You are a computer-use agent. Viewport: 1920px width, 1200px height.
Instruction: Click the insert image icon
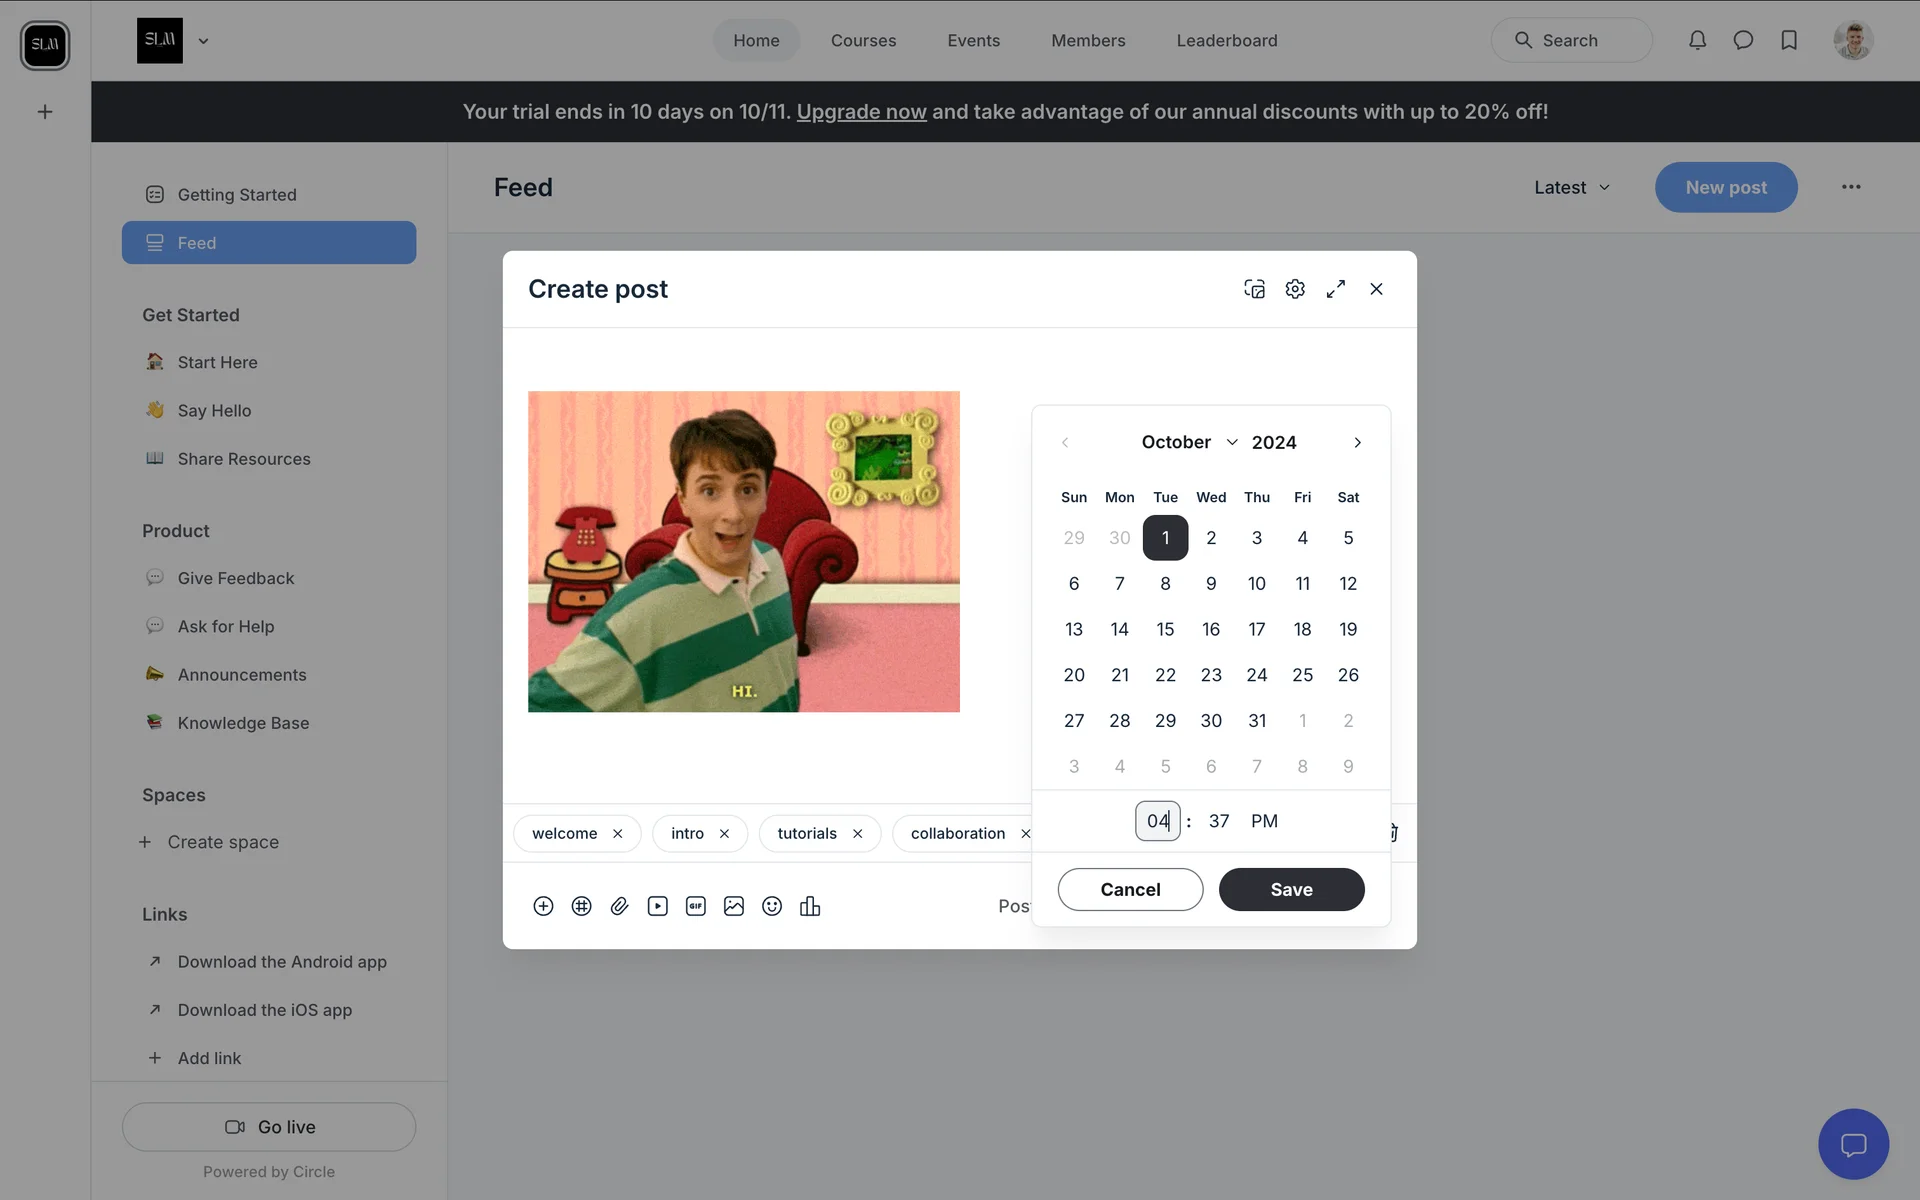point(734,906)
